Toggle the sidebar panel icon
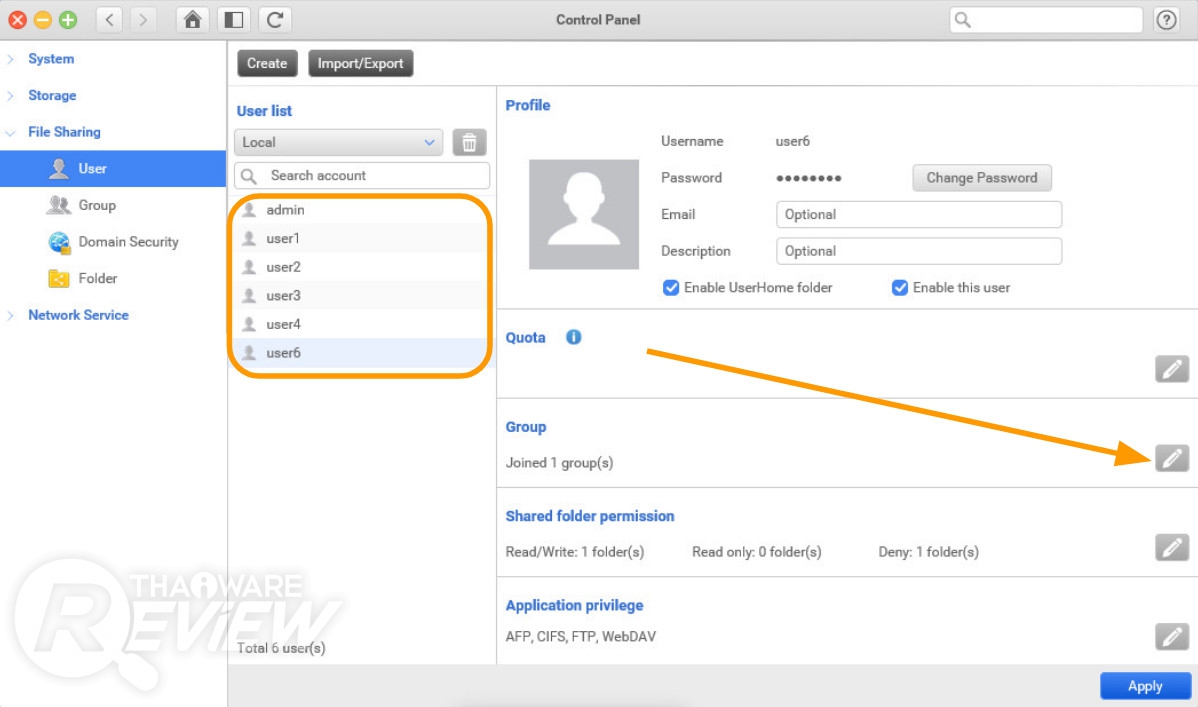Image resolution: width=1198 pixels, height=707 pixels. pyautogui.click(x=234, y=20)
